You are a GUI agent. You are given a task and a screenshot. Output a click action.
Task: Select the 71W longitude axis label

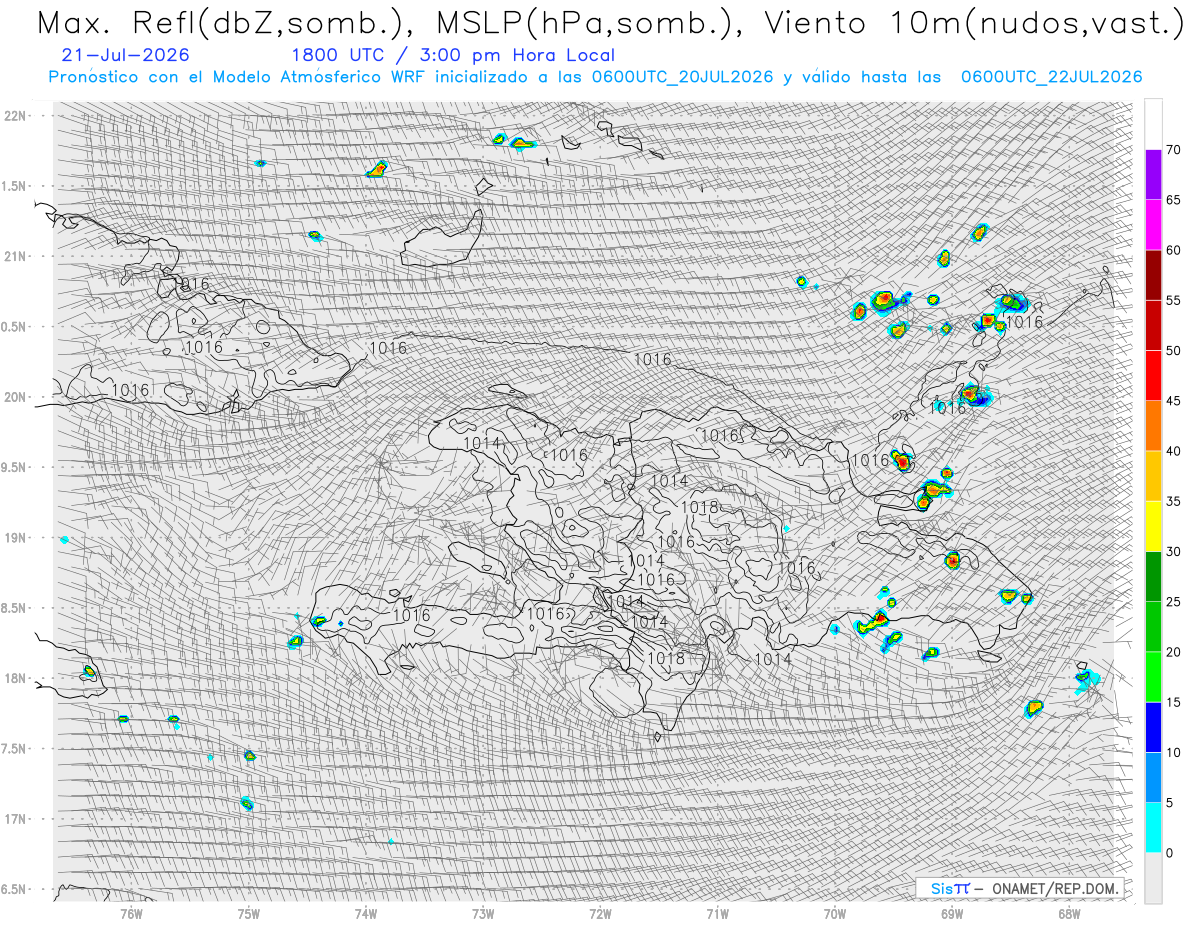coord(717,912)
